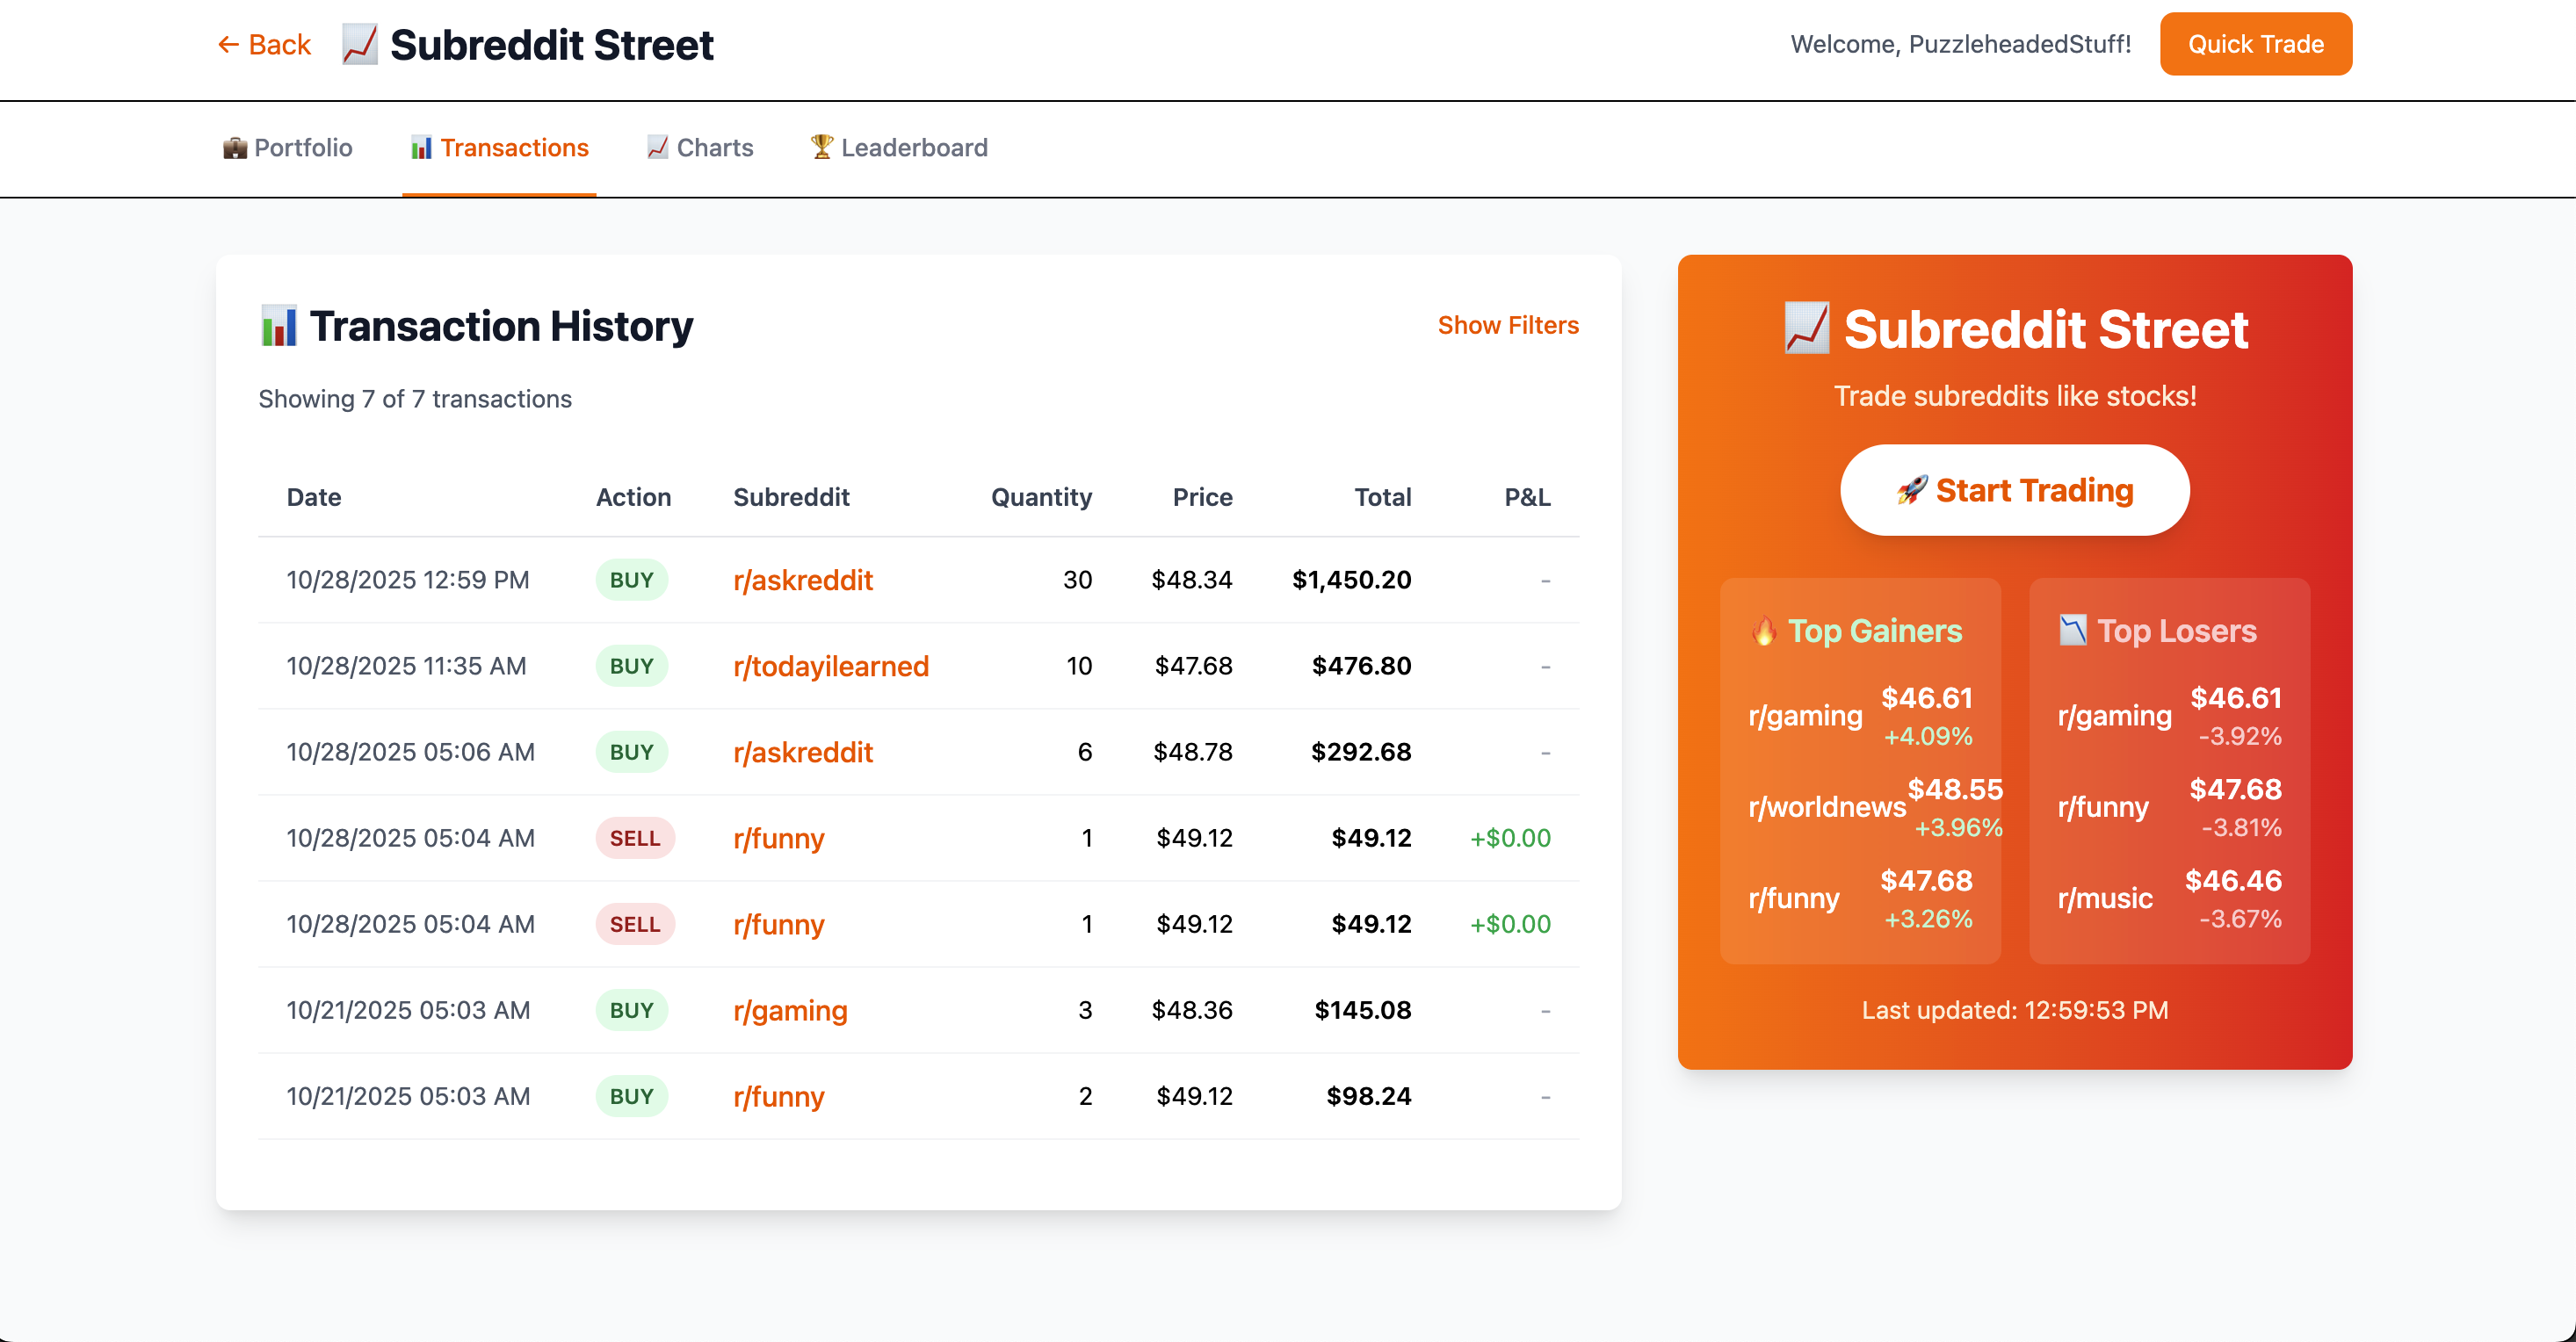This screenshot has height=1342, width=2576.
Task: Click the bar chart icon beside Transaction History
Action: coord(279,326)
